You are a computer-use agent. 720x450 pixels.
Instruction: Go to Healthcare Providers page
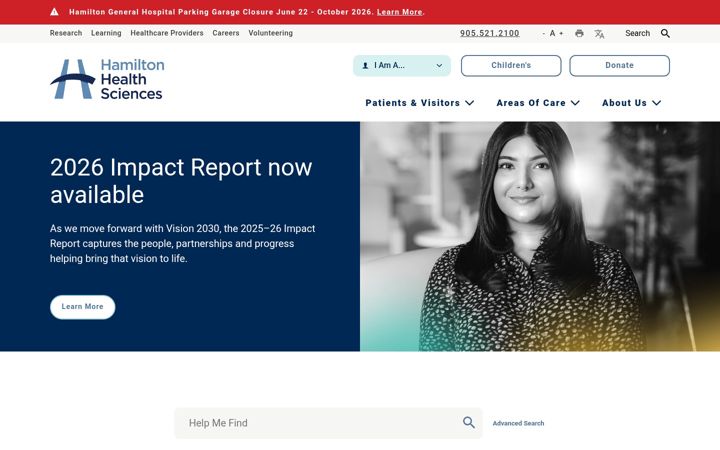point(167,33)
